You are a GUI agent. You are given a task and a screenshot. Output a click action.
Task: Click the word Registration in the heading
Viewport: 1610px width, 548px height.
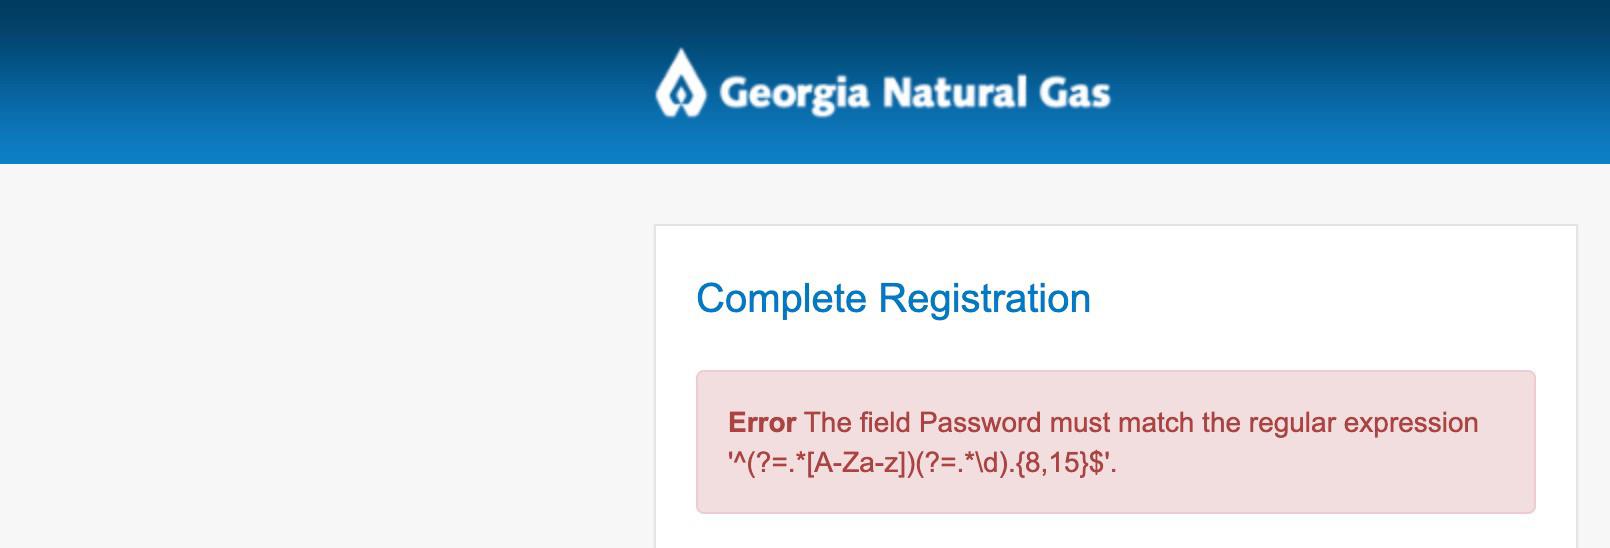(x=984, y=299)
